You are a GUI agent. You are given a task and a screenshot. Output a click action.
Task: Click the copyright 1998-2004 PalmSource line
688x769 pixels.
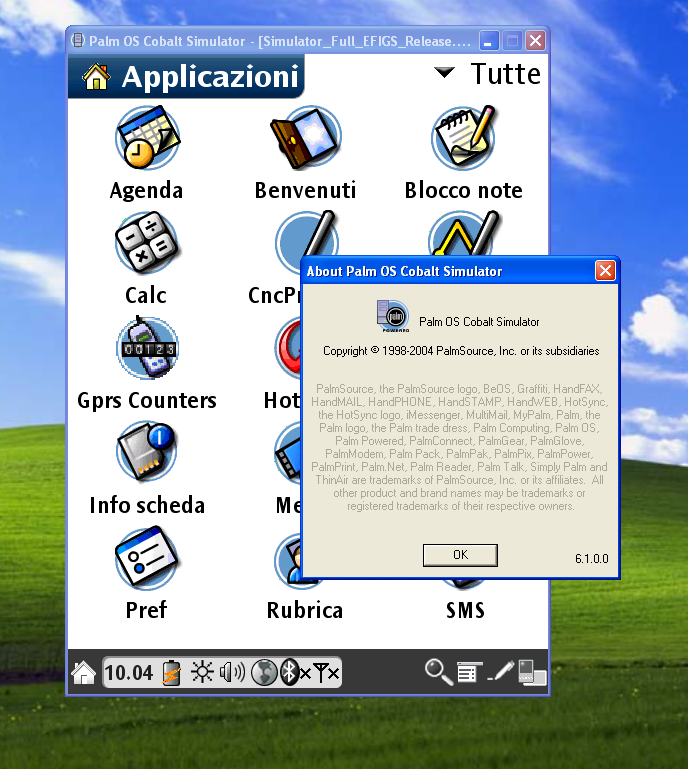click(x=461, y=351)
